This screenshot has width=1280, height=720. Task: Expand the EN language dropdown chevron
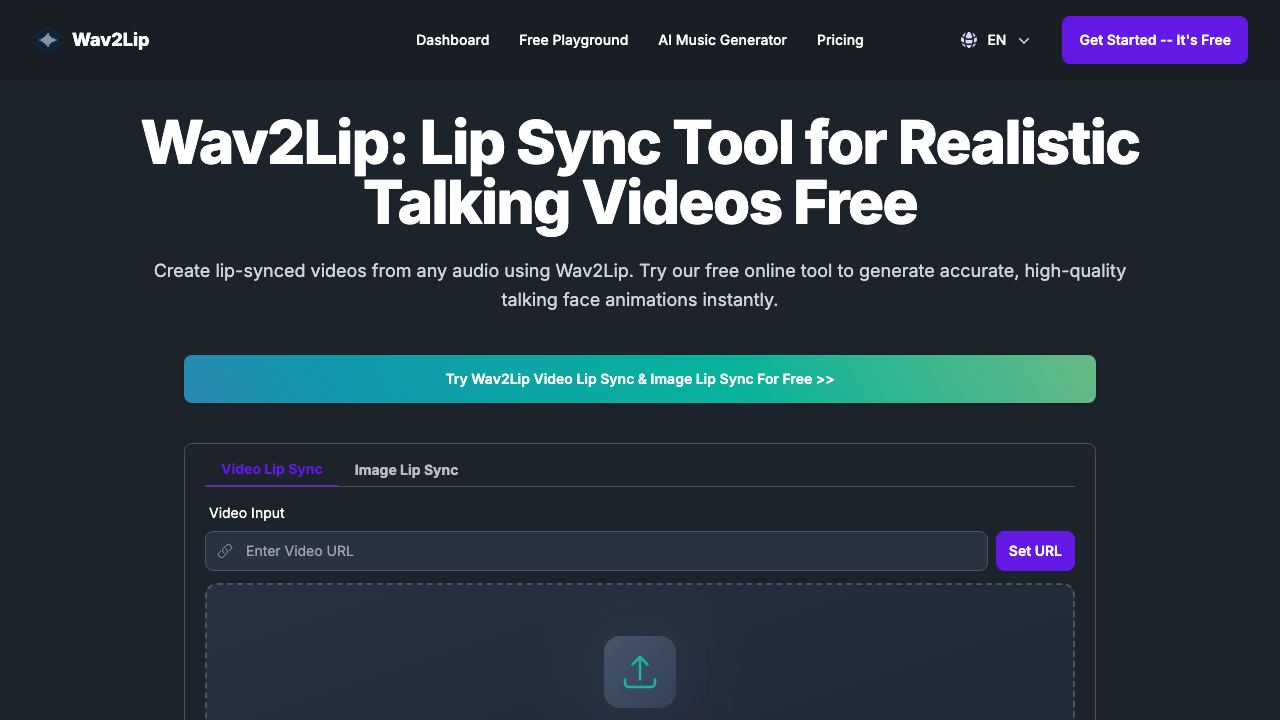(x=1024, y=40)
